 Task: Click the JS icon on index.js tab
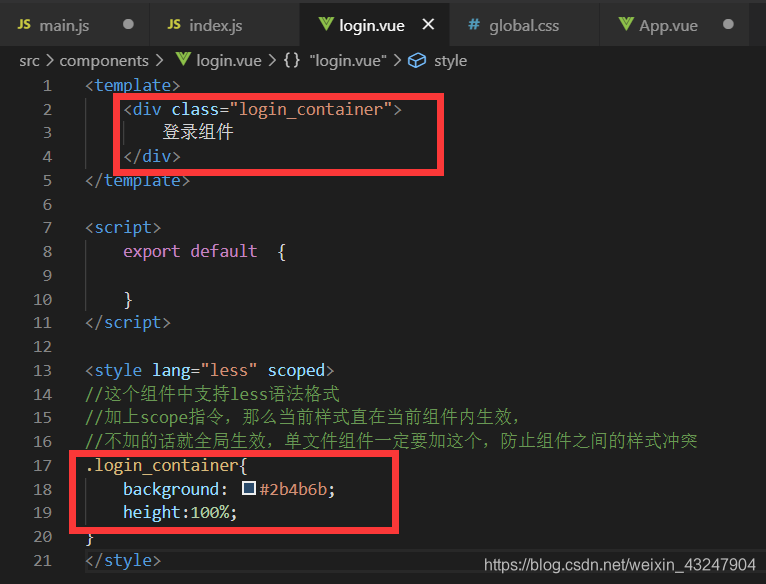pyautogui.click(x=174, y=24)
